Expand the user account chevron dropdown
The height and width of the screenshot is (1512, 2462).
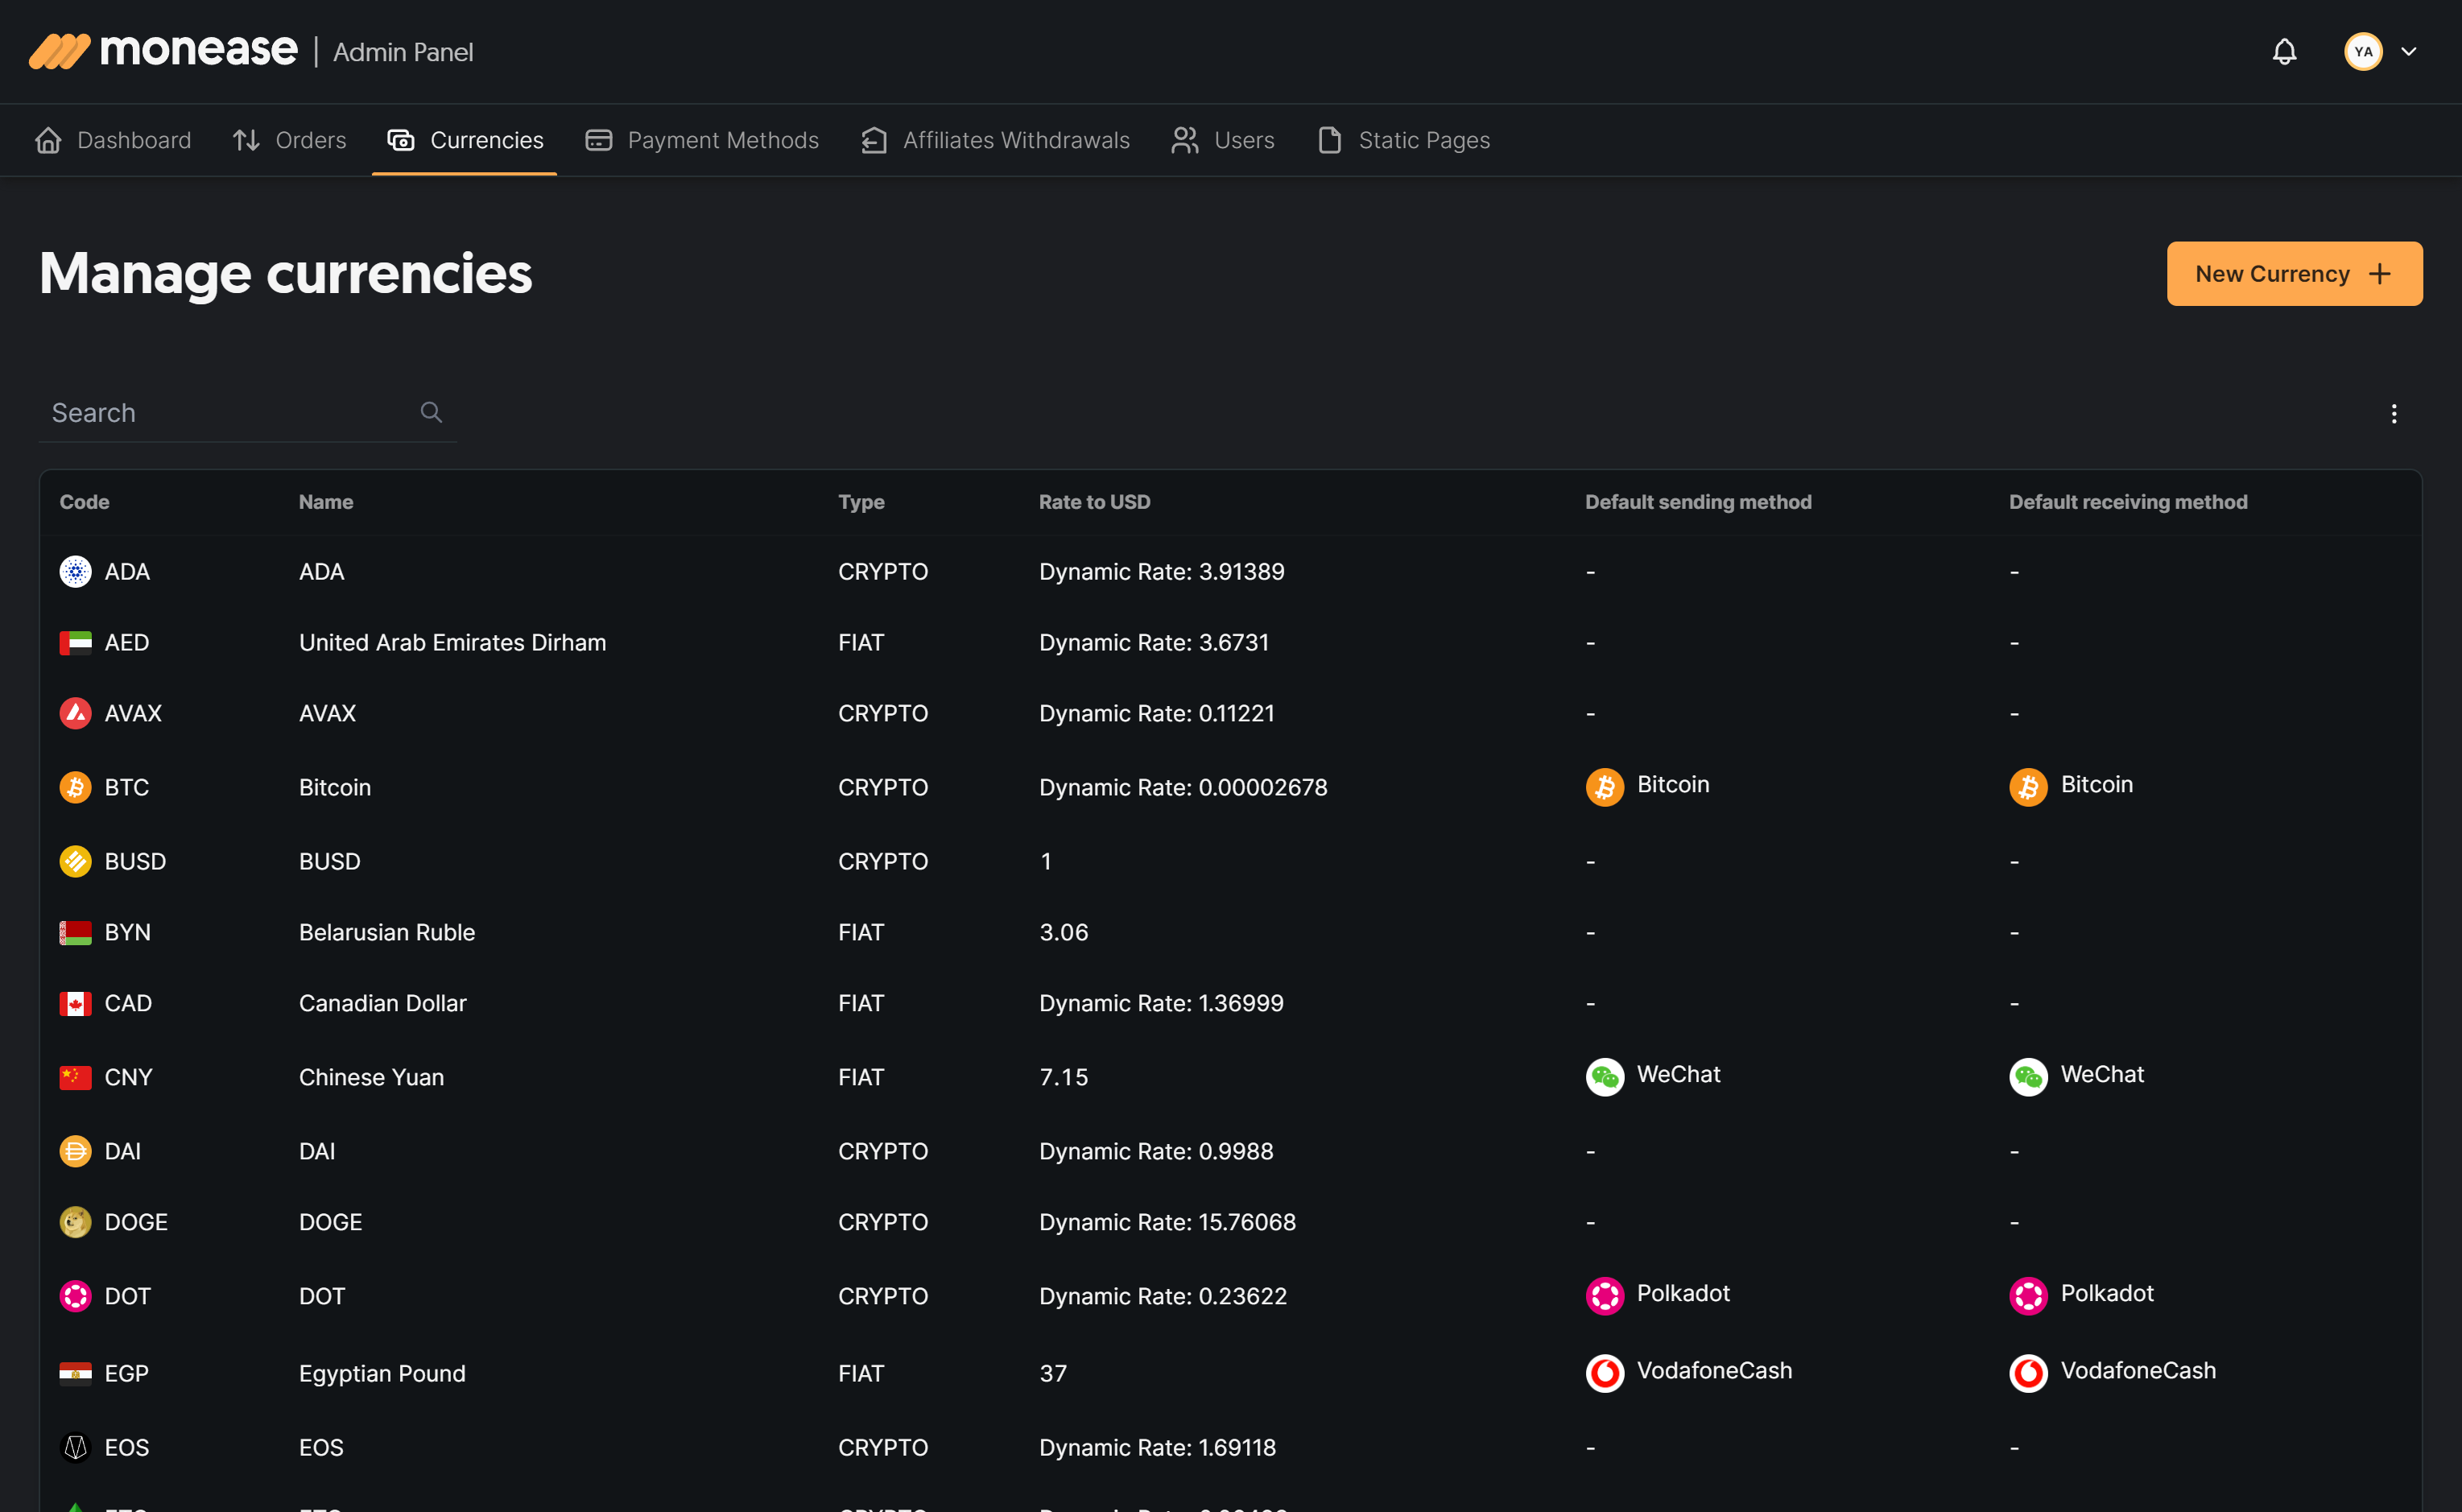click(x=2409, y=52)
